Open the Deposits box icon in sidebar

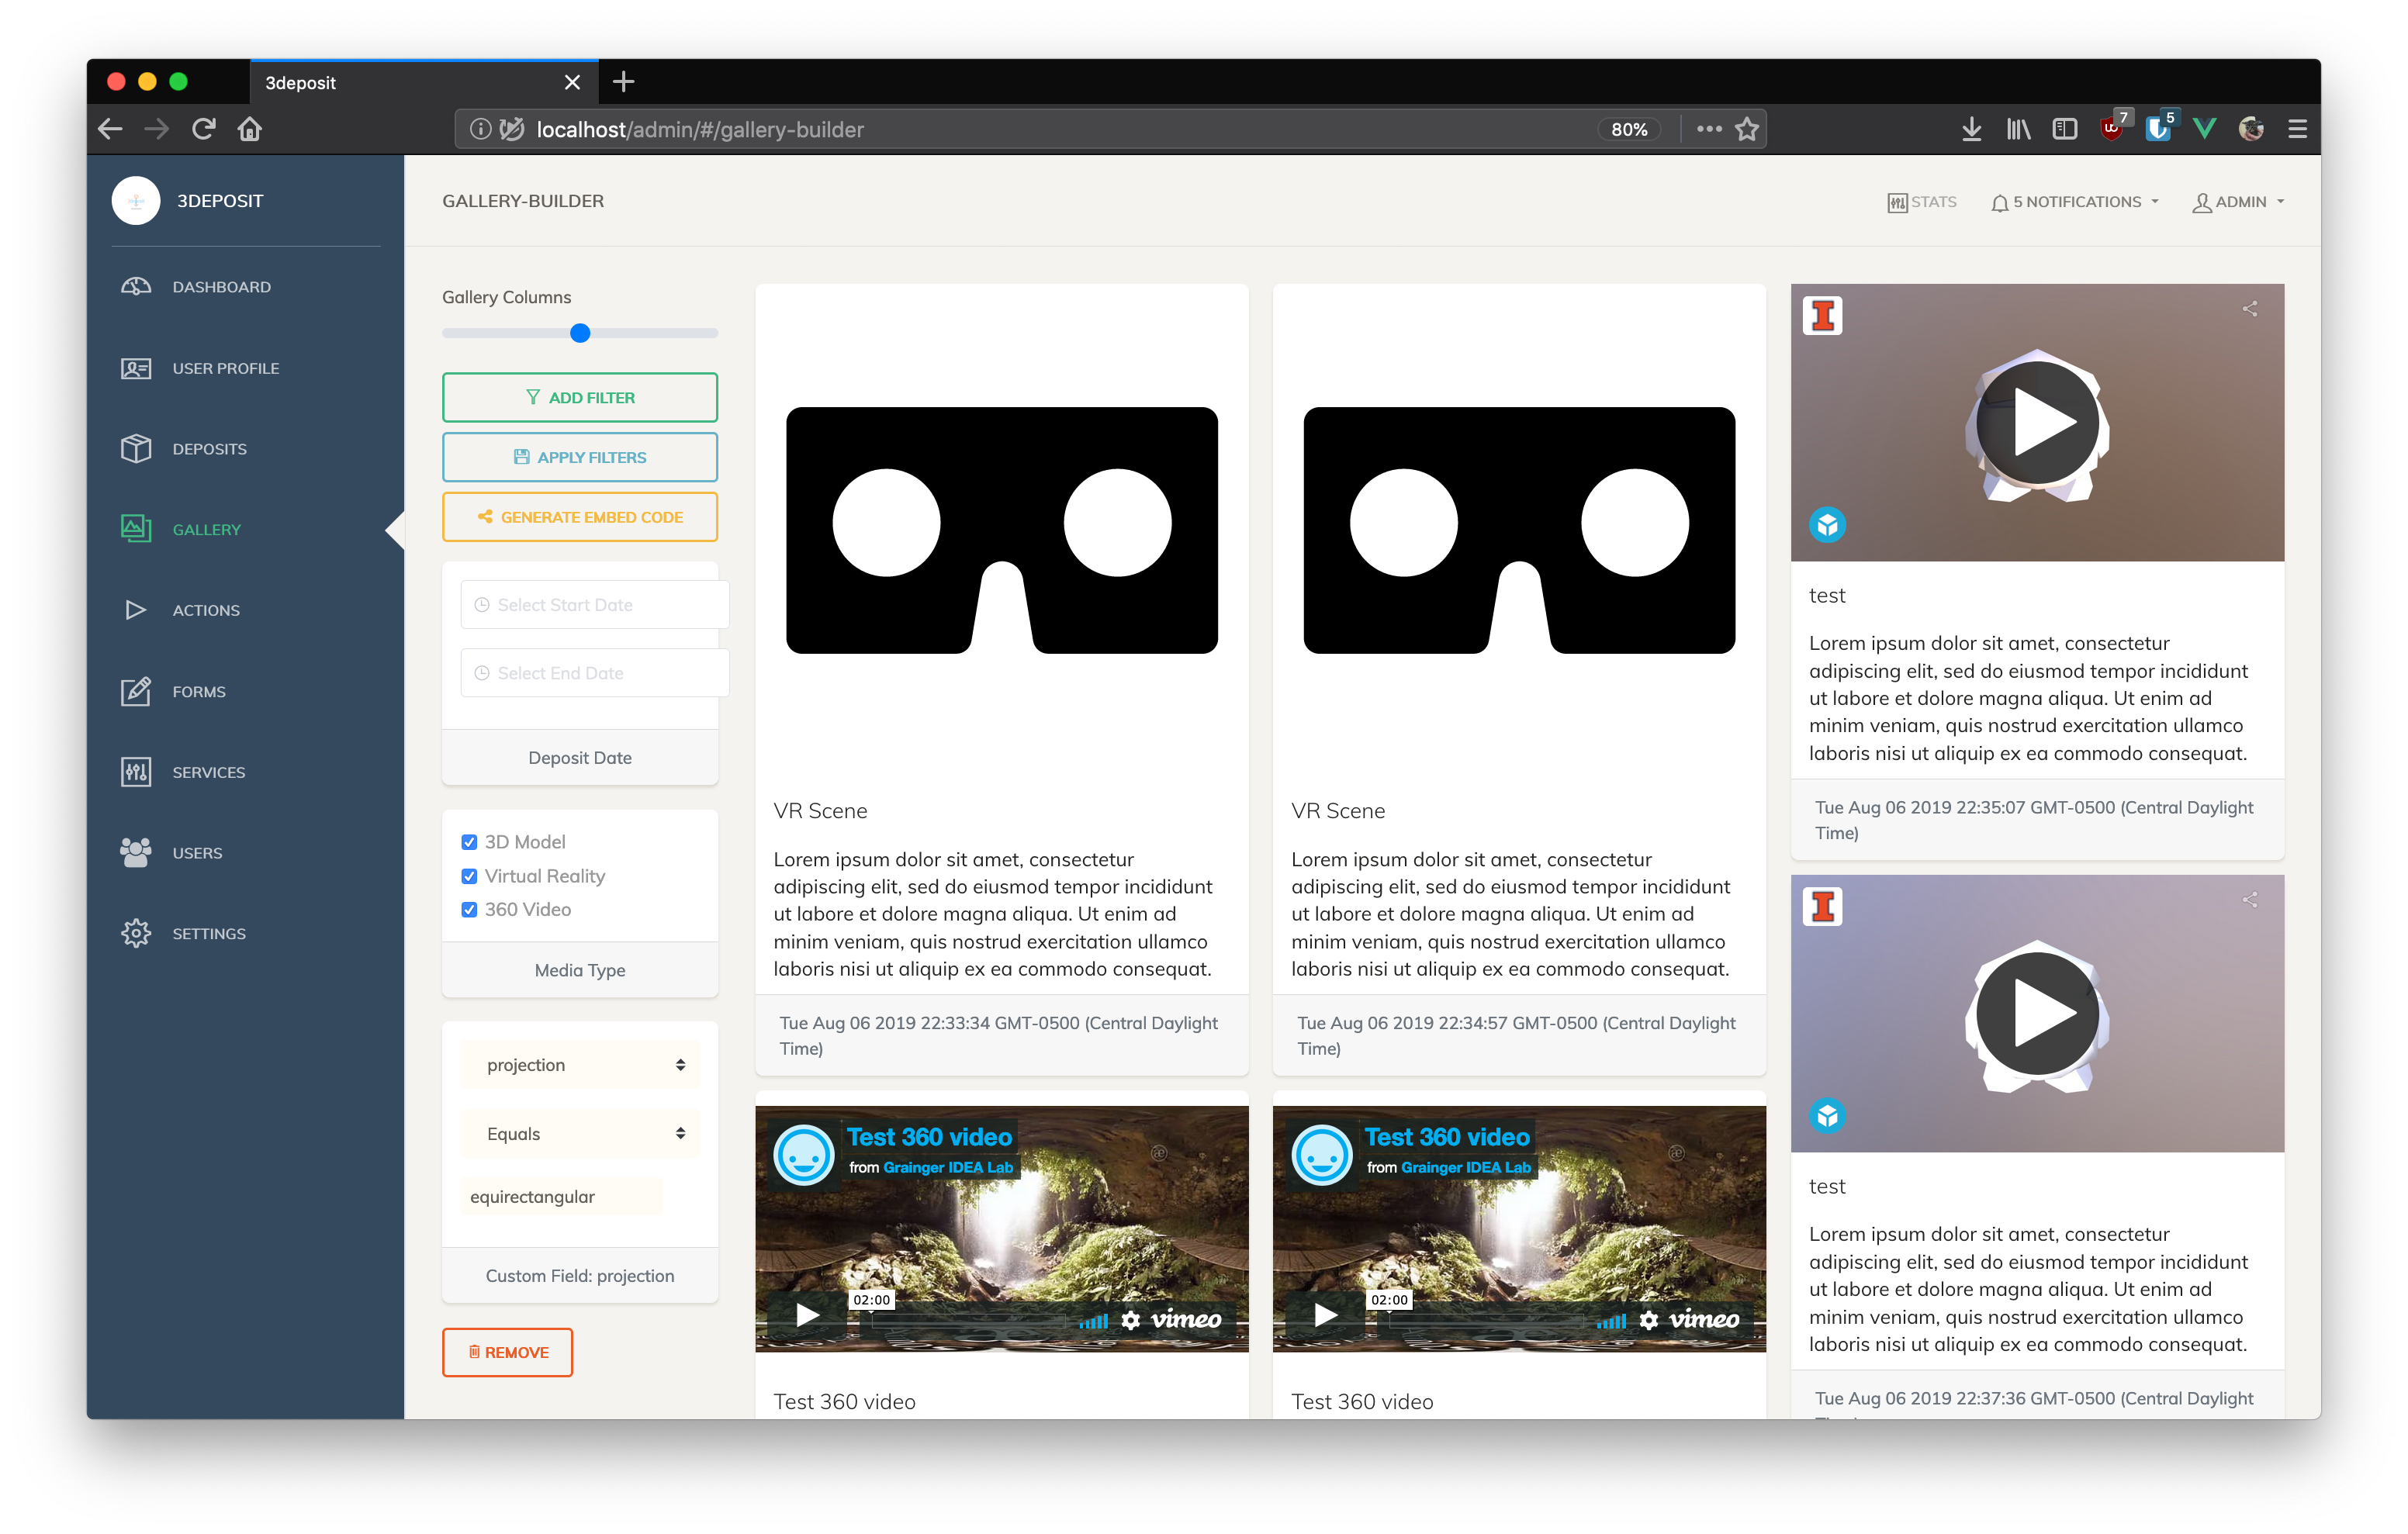(136, 449)
